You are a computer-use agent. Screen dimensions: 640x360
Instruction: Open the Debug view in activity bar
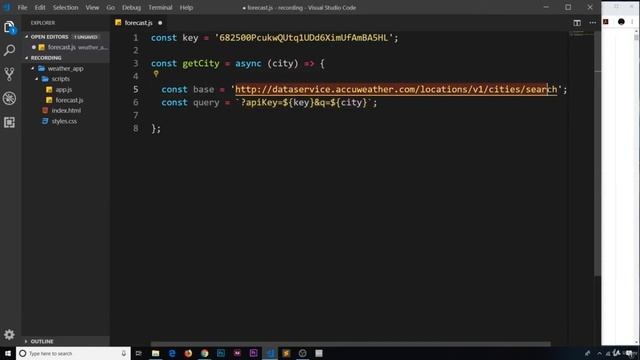coord(9,98)
